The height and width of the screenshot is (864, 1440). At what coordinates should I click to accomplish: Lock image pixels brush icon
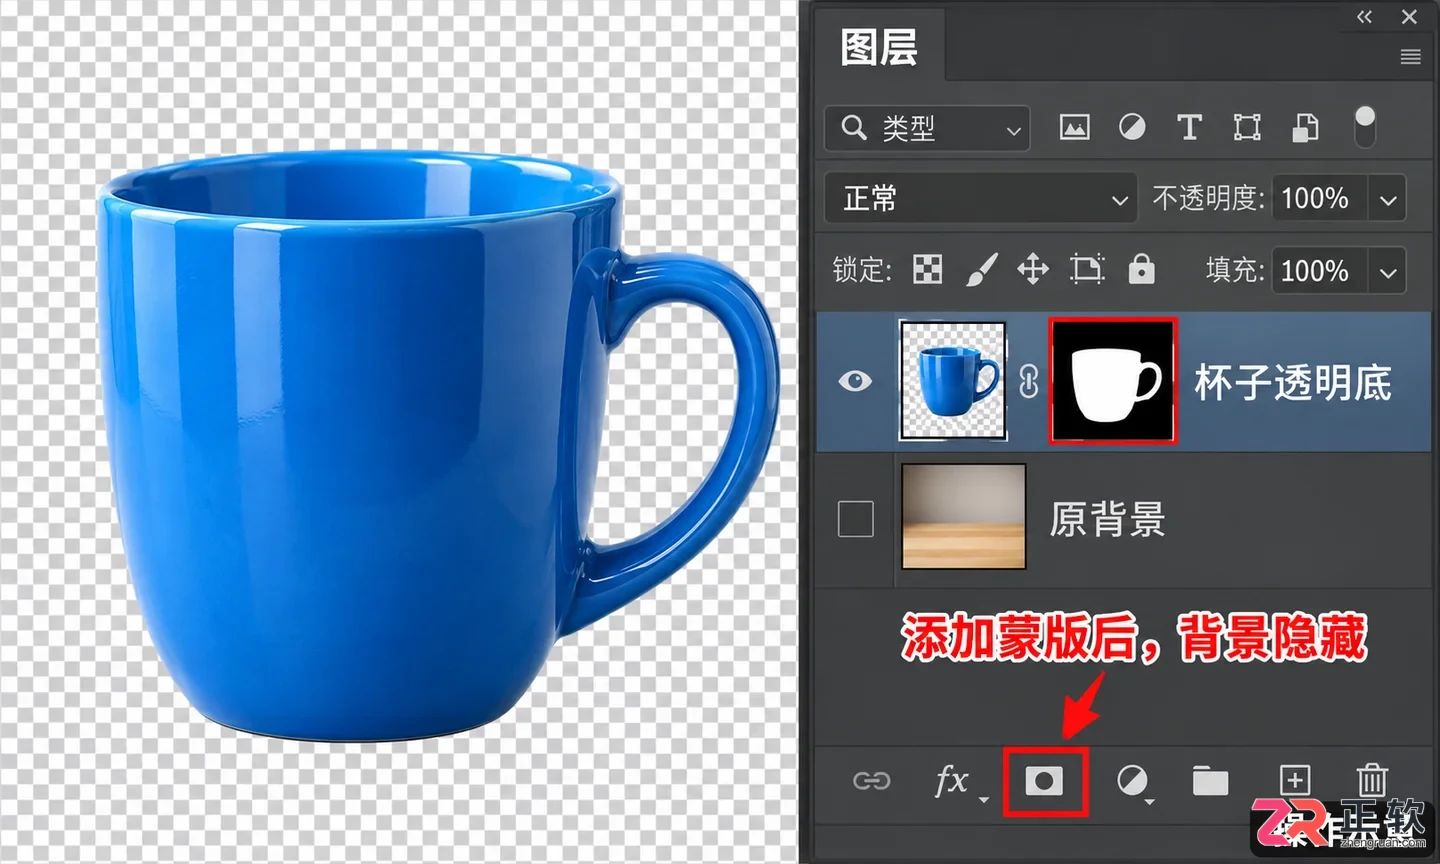[982, 269]
